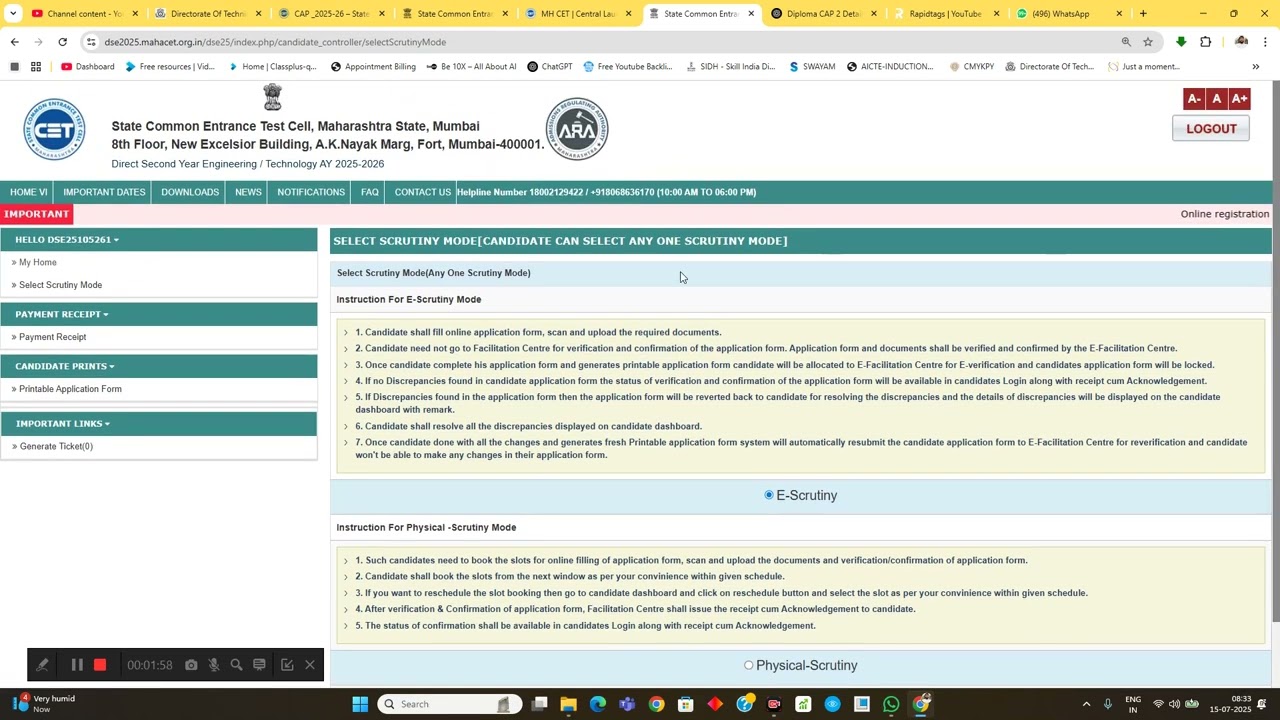Reload the current page

(x=62, y=42)
